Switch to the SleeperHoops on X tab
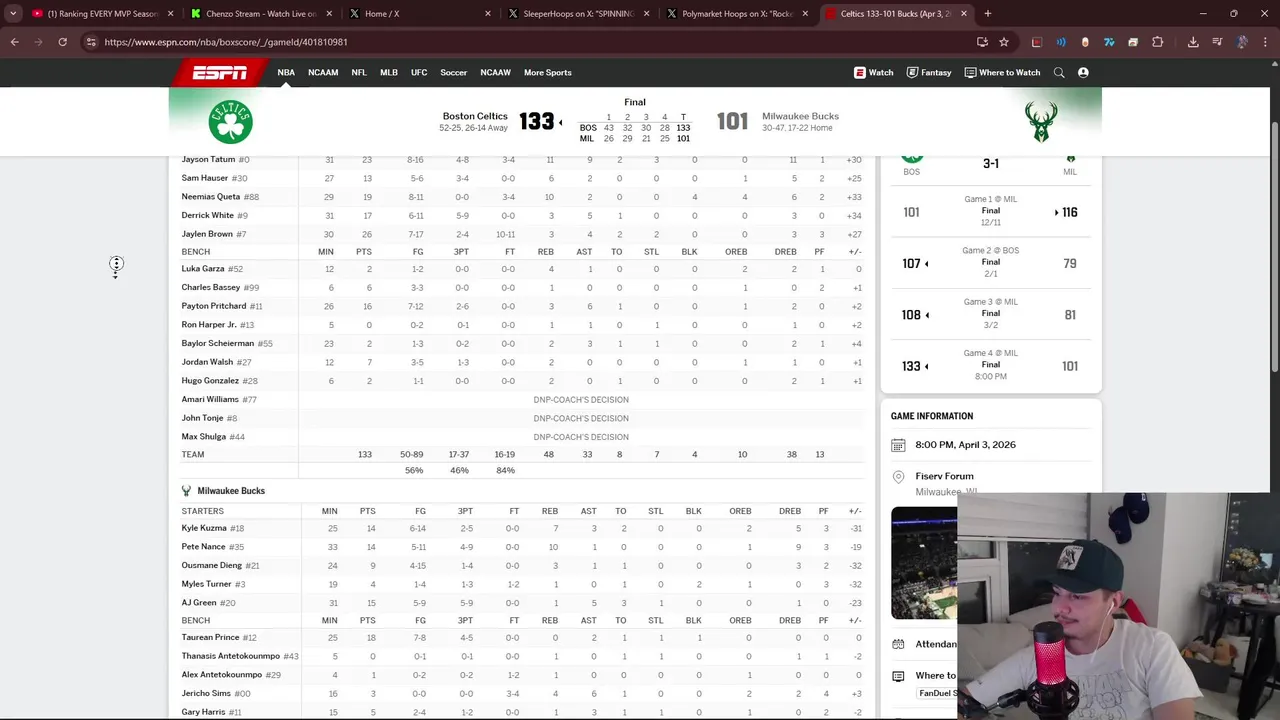The image size is (1280, 720). [x=577, y=14]
